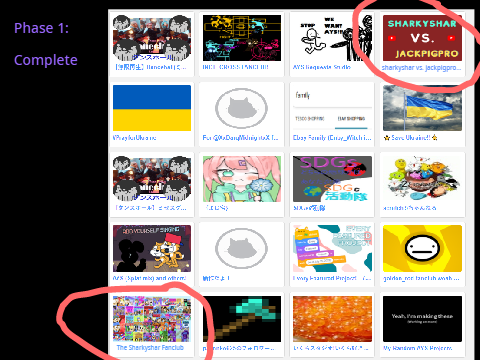Open the SDGs globe thumbnail
The image size is (480, 360).
pos(332,179)
